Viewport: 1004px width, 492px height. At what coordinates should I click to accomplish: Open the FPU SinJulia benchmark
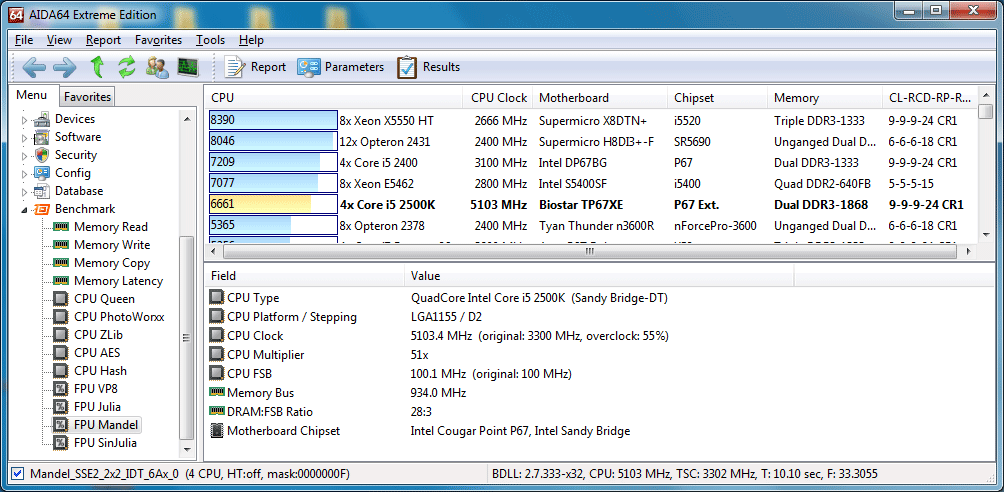click(105, 442)
